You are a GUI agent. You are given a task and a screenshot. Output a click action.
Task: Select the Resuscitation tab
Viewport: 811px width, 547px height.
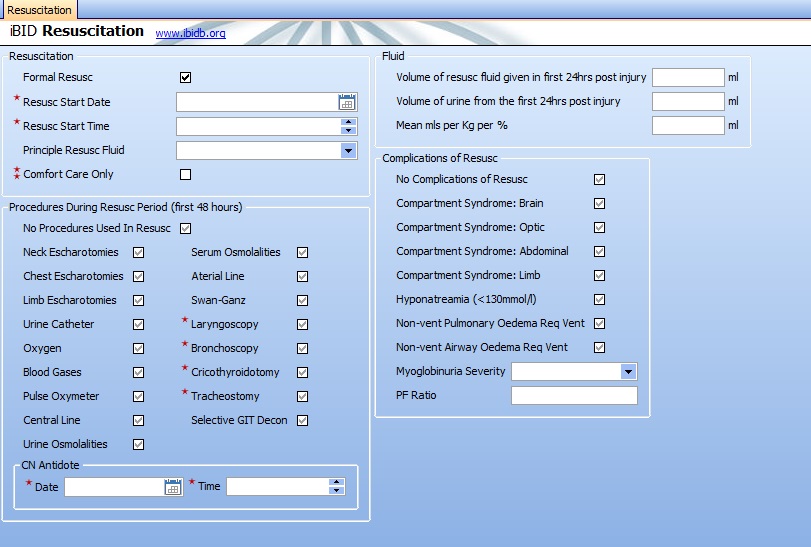click(39, 10)
